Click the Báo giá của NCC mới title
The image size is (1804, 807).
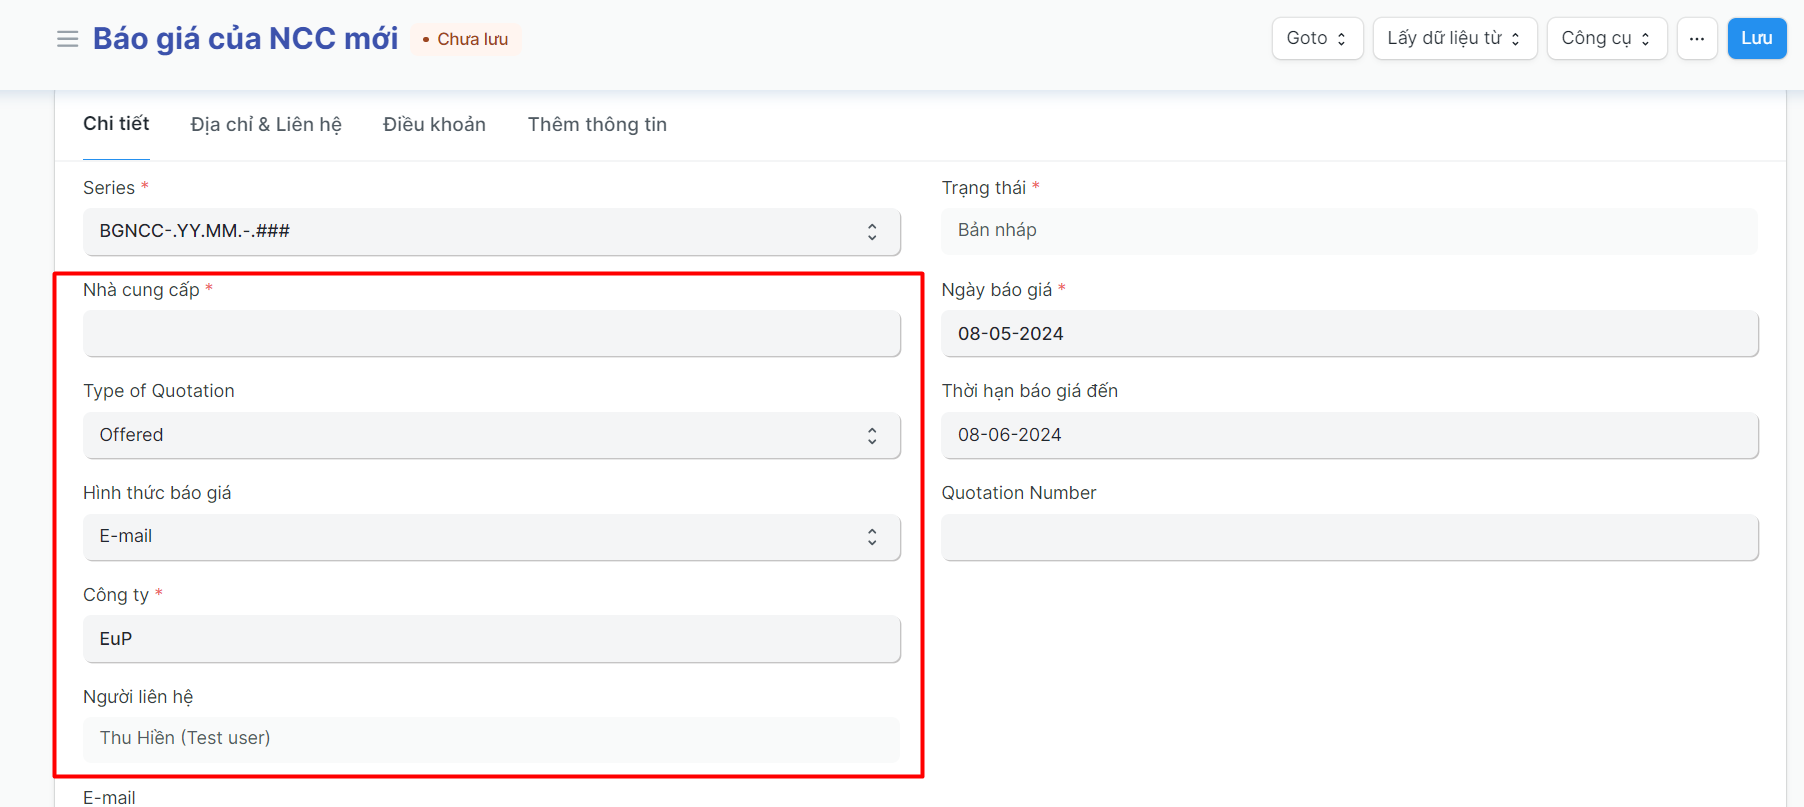pyautogui.click(x=245, y=39)
